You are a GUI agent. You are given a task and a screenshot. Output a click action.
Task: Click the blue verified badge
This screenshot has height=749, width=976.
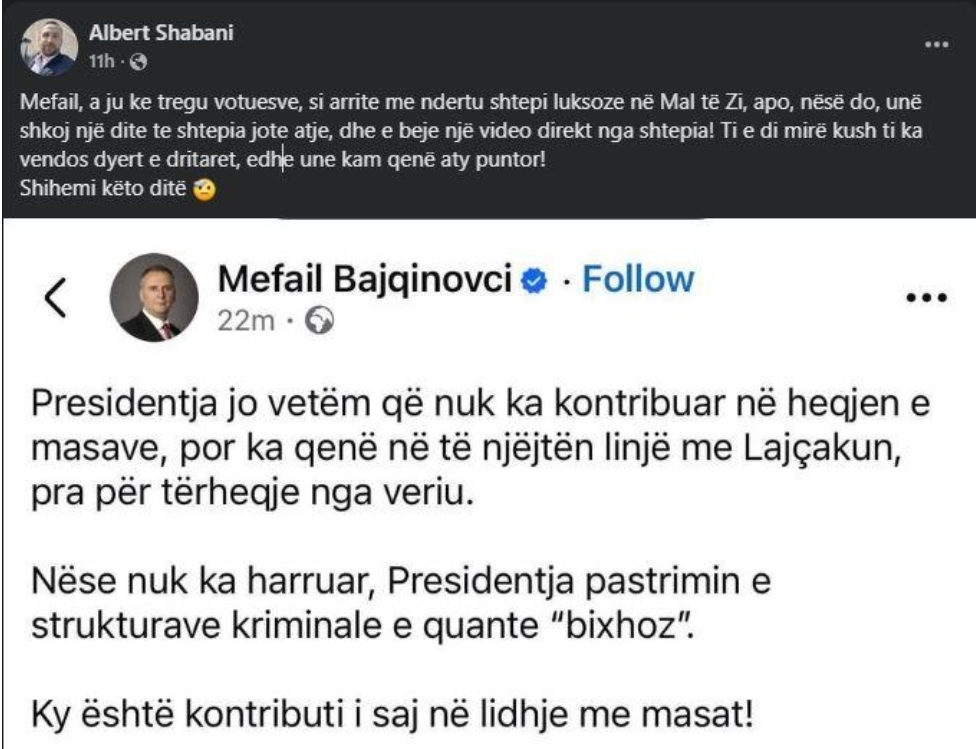[x=536, y=281]
